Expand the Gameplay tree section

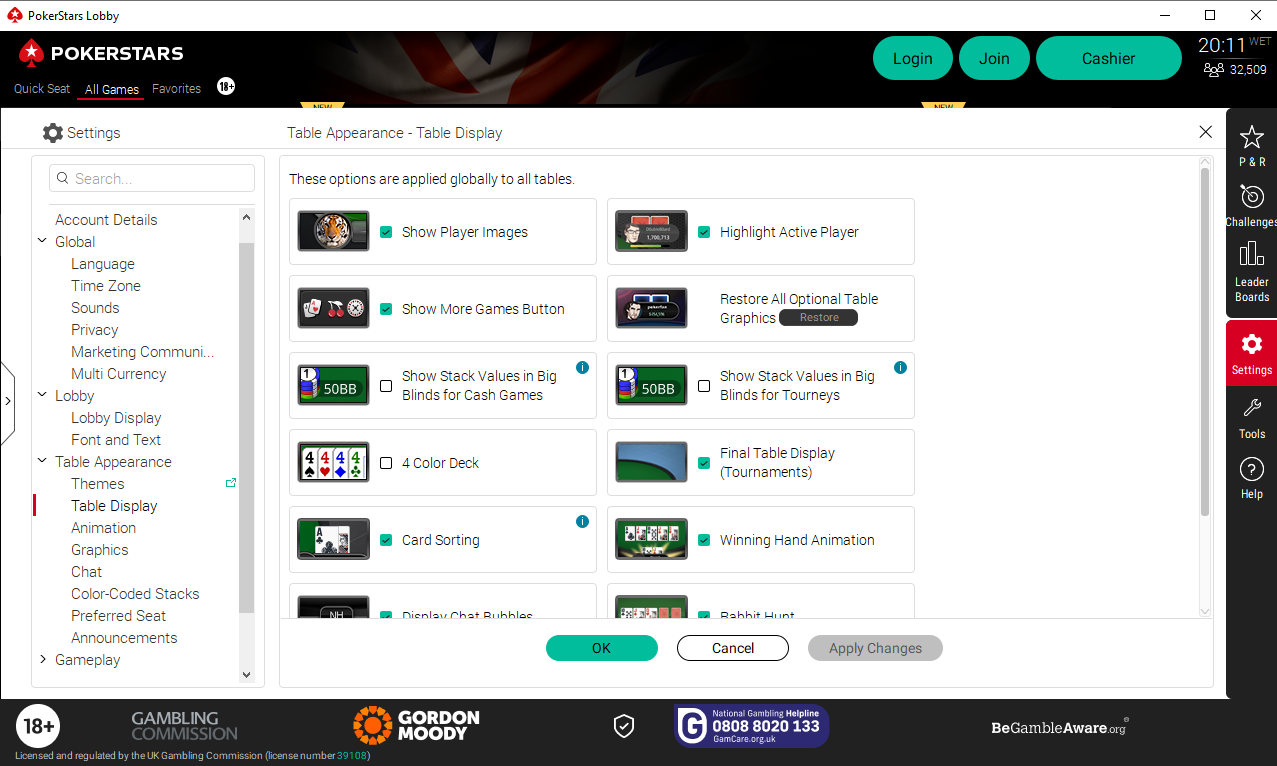[43, 659]
